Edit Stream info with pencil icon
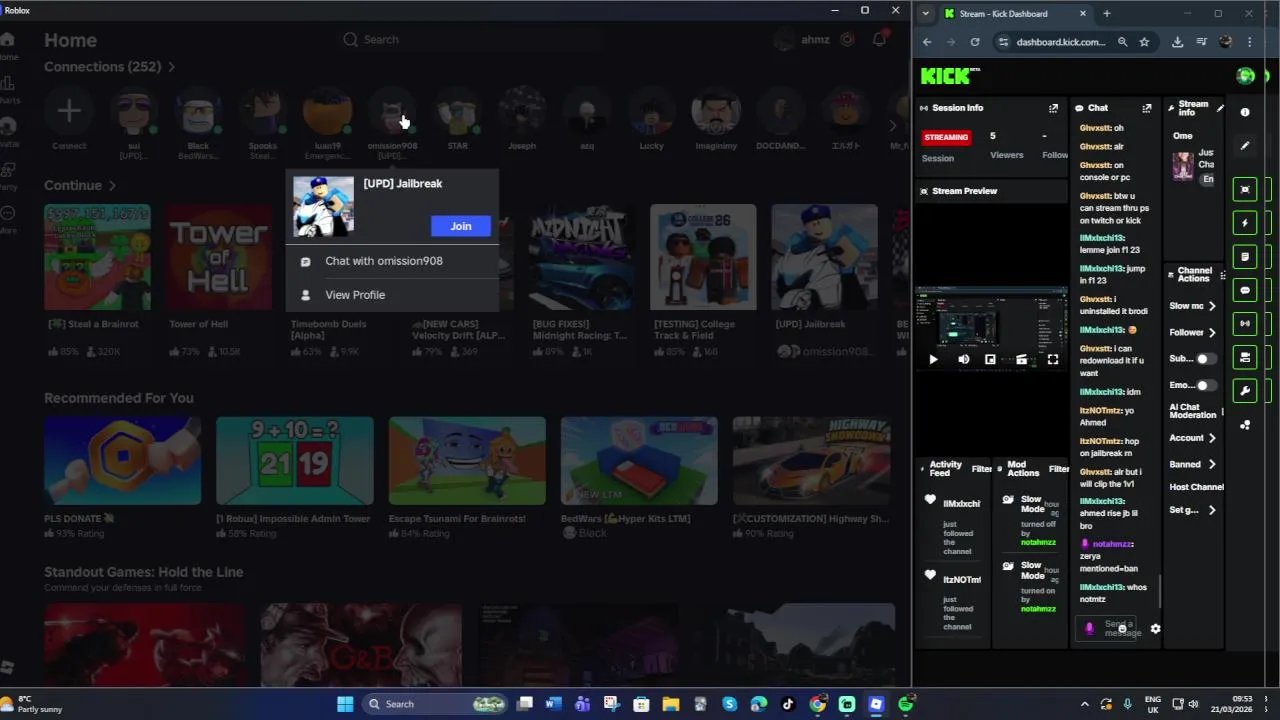Screen dimensions: 1280x720 (1220, 108)
